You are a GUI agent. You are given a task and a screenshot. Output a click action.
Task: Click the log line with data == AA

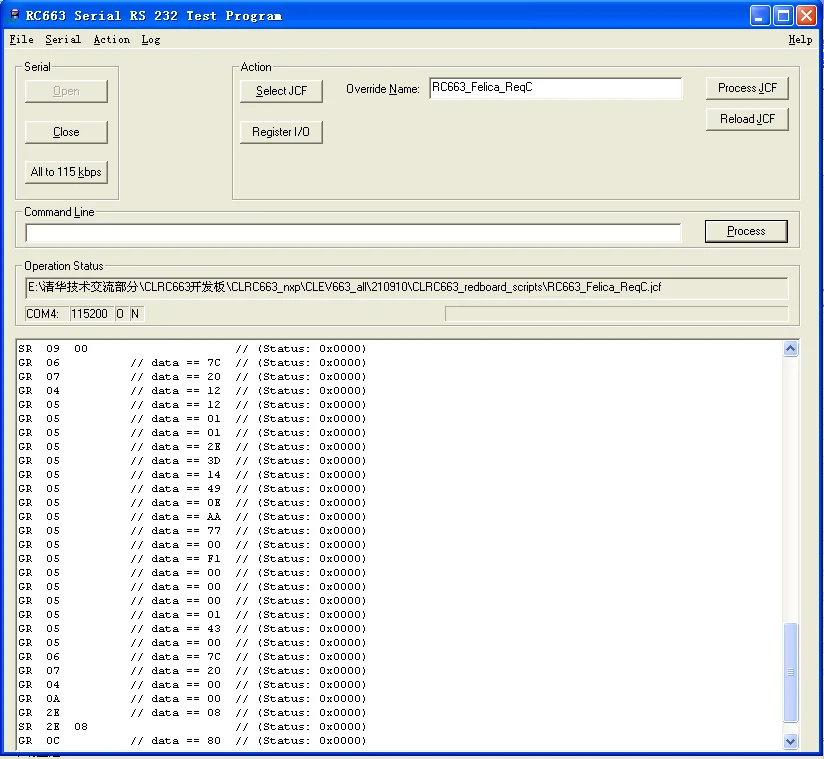point(192,517)
